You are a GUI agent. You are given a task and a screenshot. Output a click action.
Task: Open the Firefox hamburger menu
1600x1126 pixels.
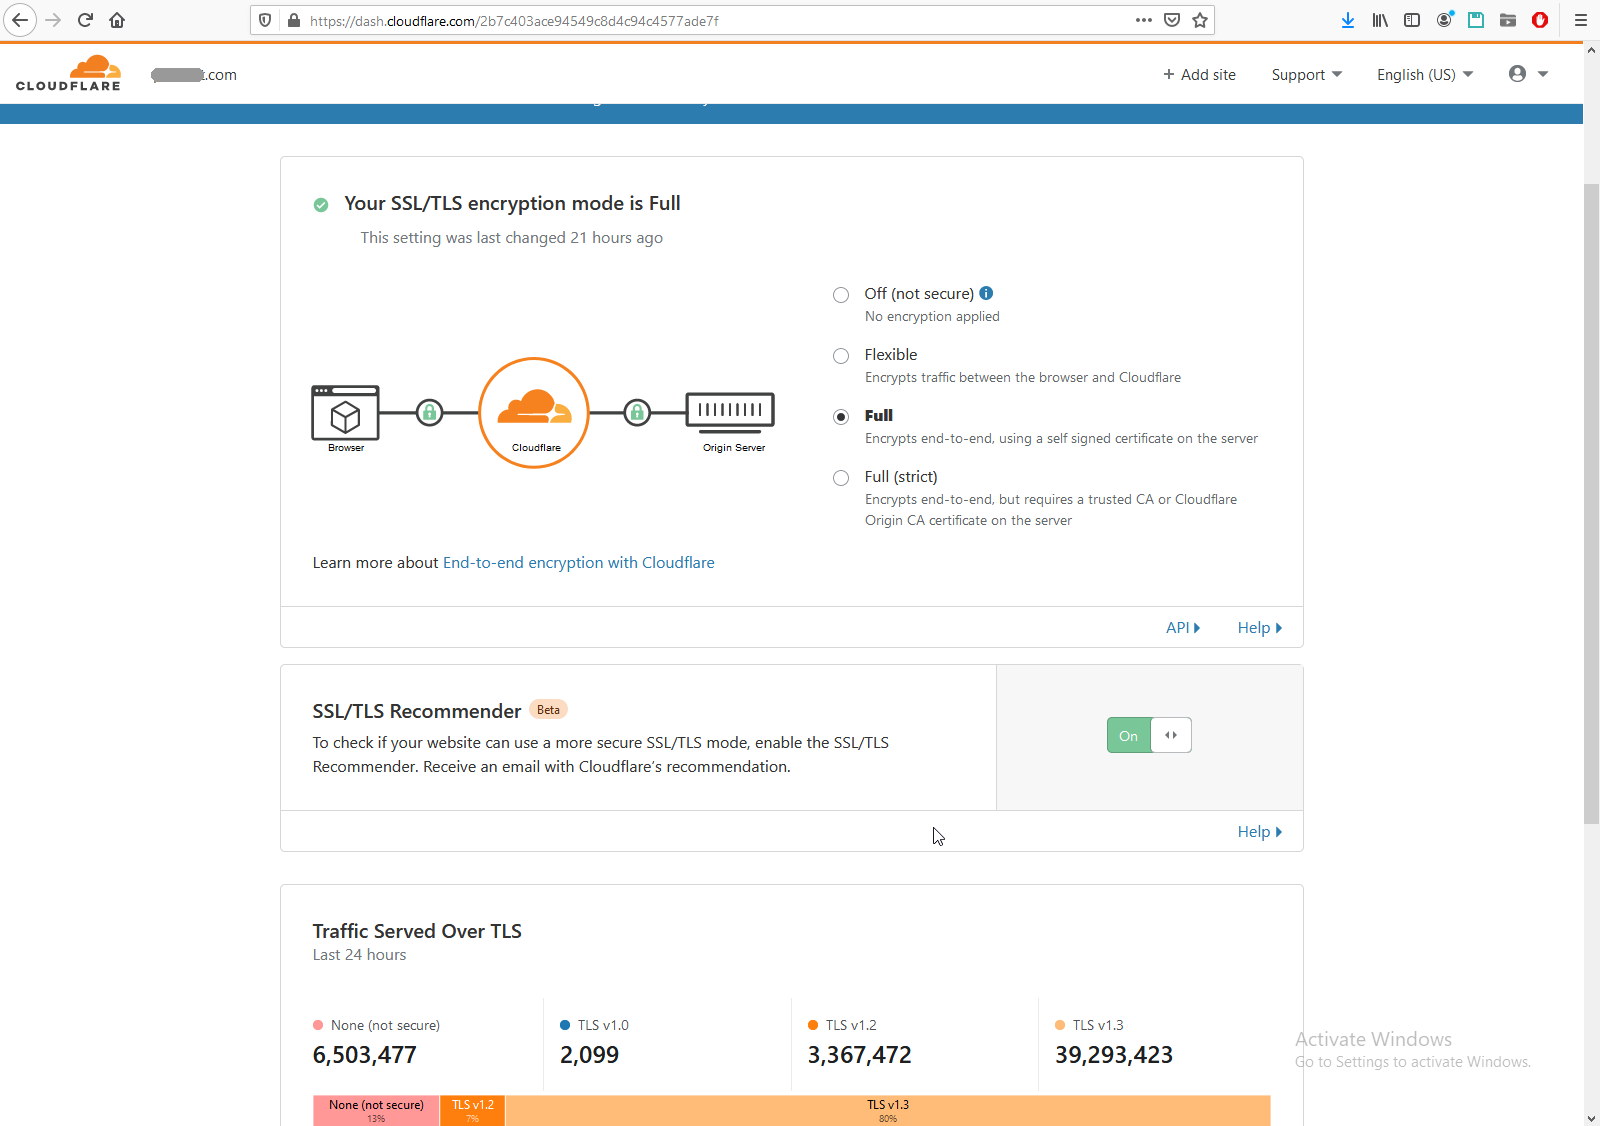coord(1580,20)
